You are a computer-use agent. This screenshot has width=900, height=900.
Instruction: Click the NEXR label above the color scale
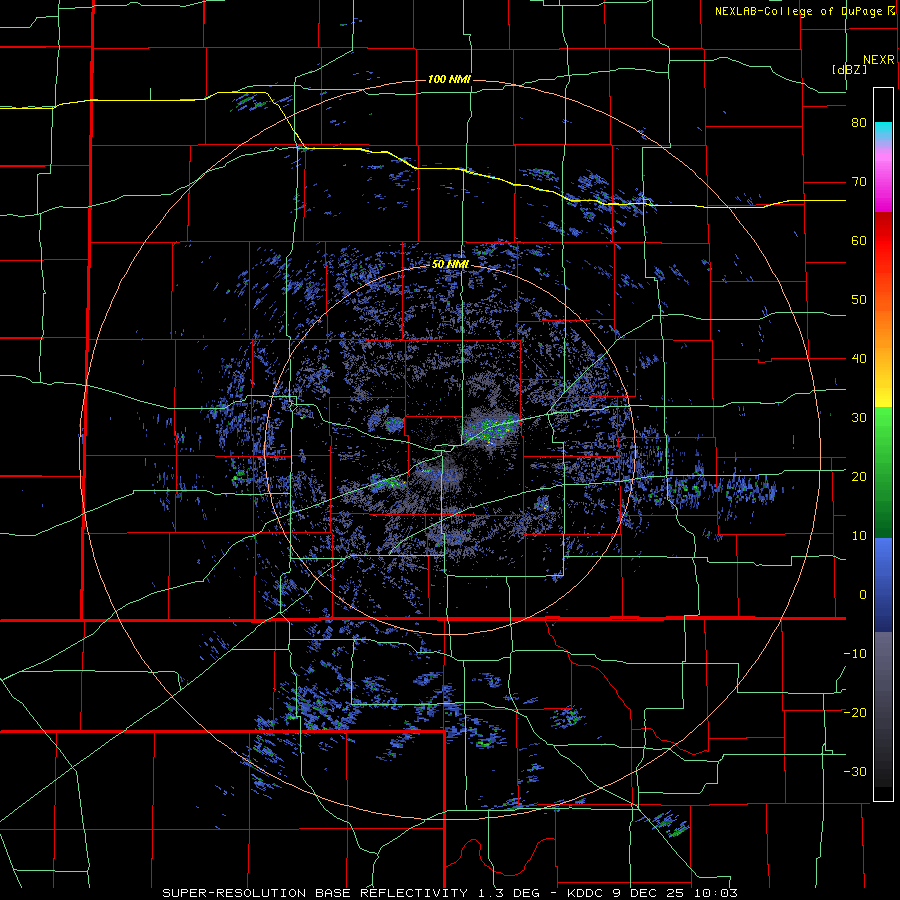[878, 60]
